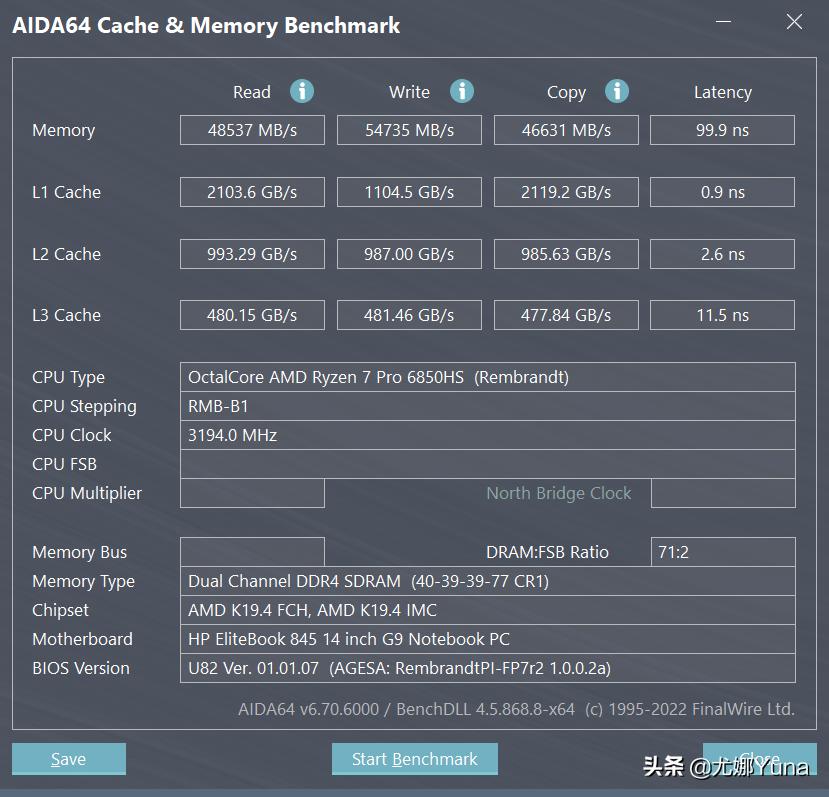
Task: Click the empty Memory Bus field
Action: 252,552
